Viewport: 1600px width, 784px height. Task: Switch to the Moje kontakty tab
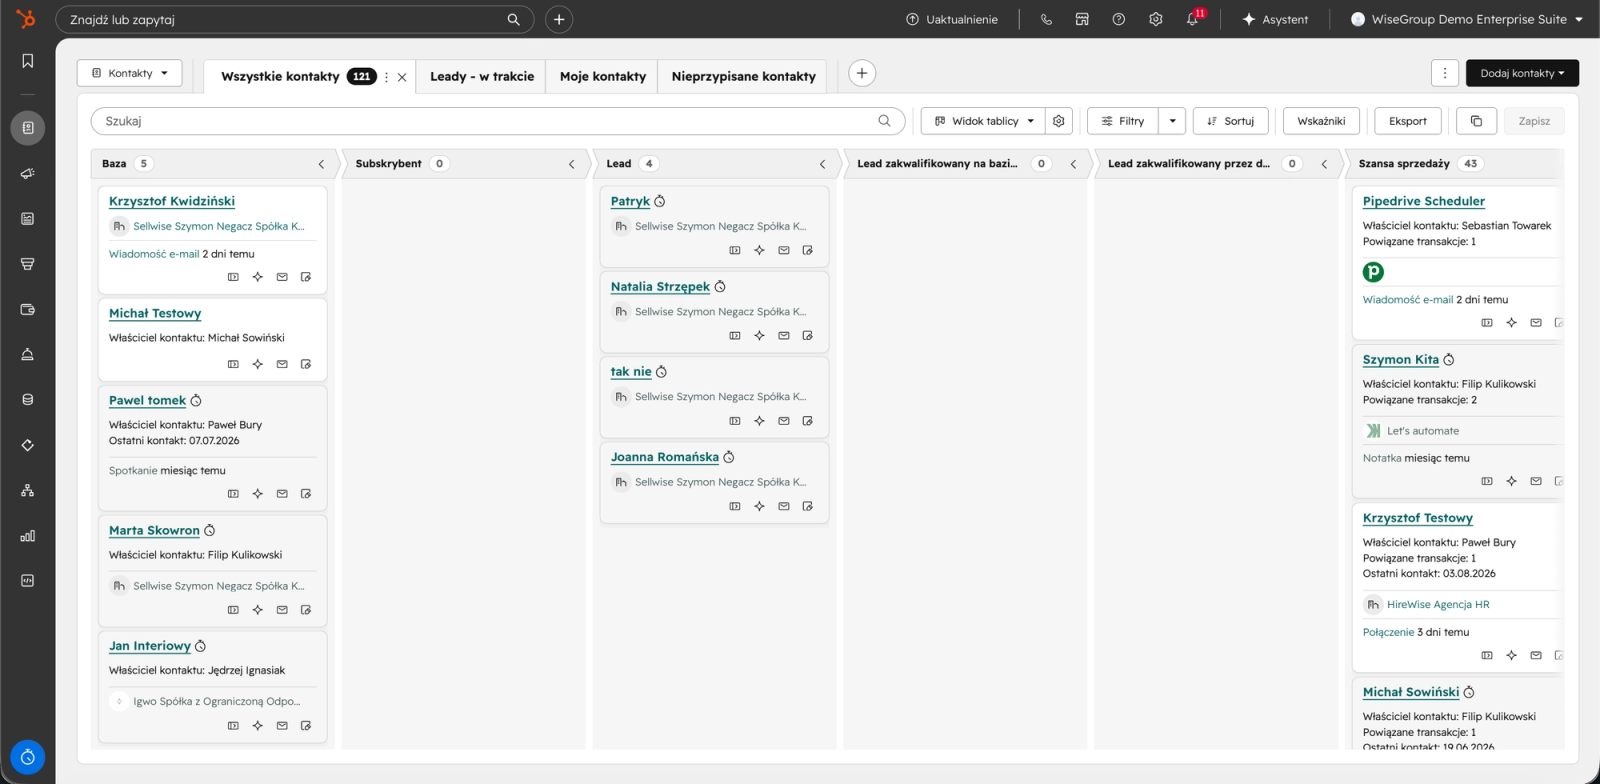point(603,76)
